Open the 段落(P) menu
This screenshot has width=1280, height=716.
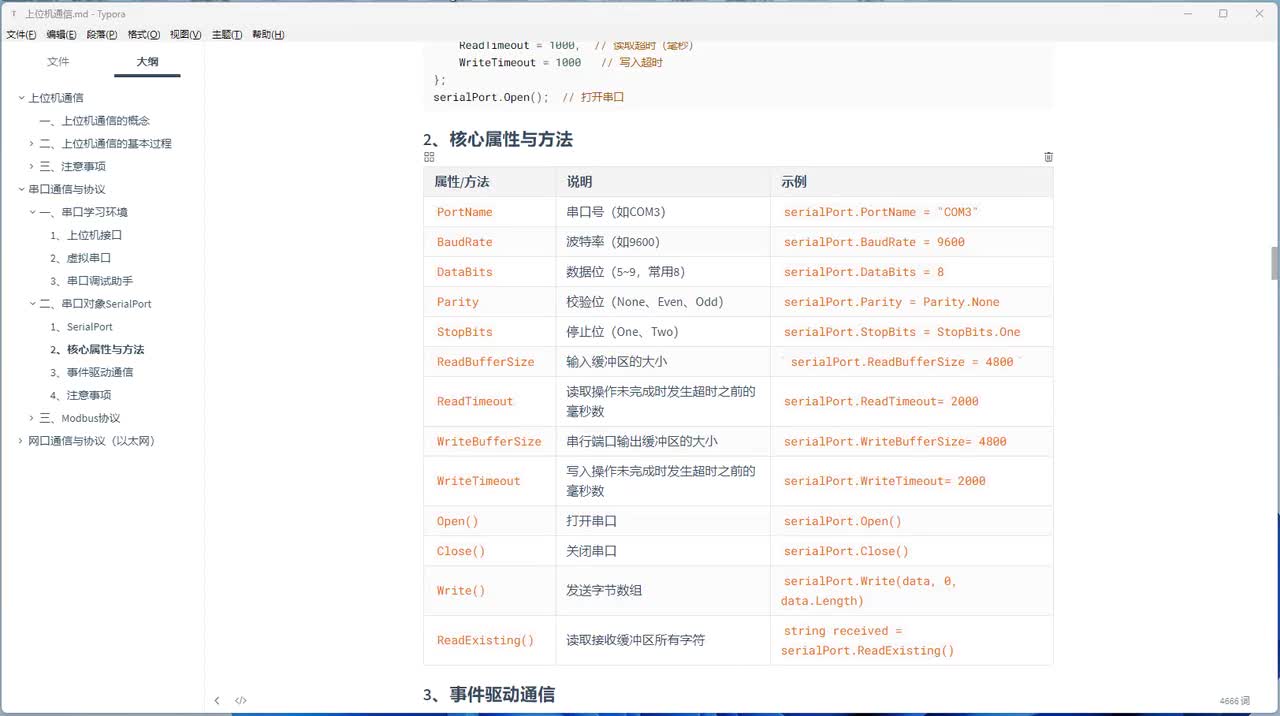point(102,35)
